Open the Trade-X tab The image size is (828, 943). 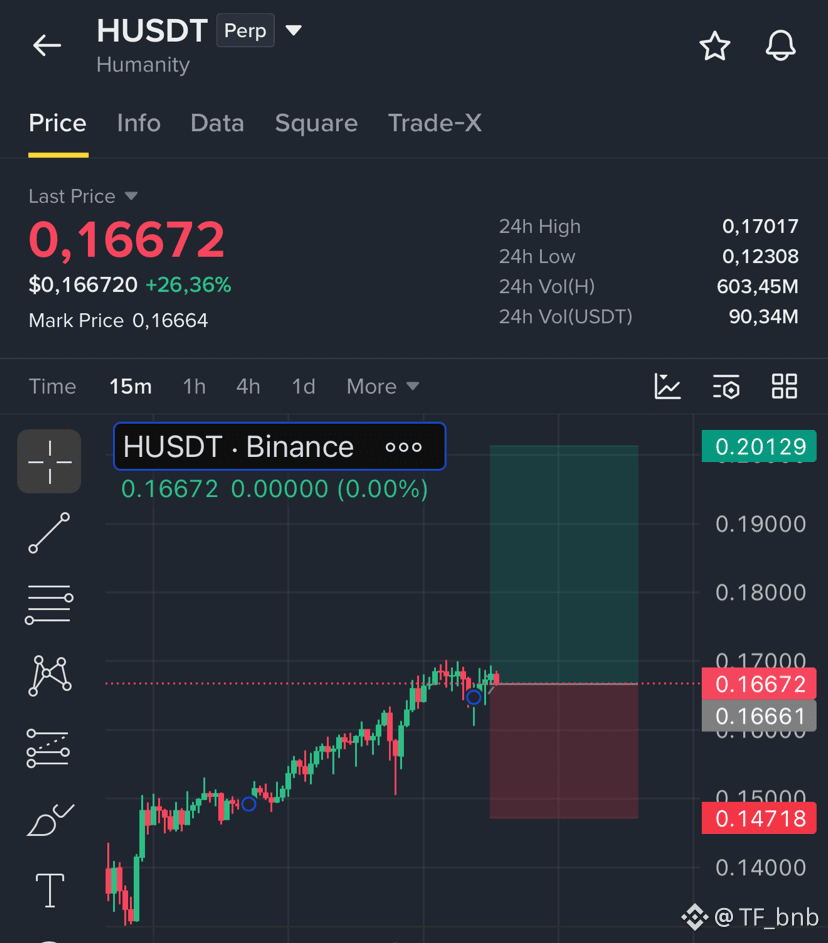pyautogui.click(x=435, y=123)
